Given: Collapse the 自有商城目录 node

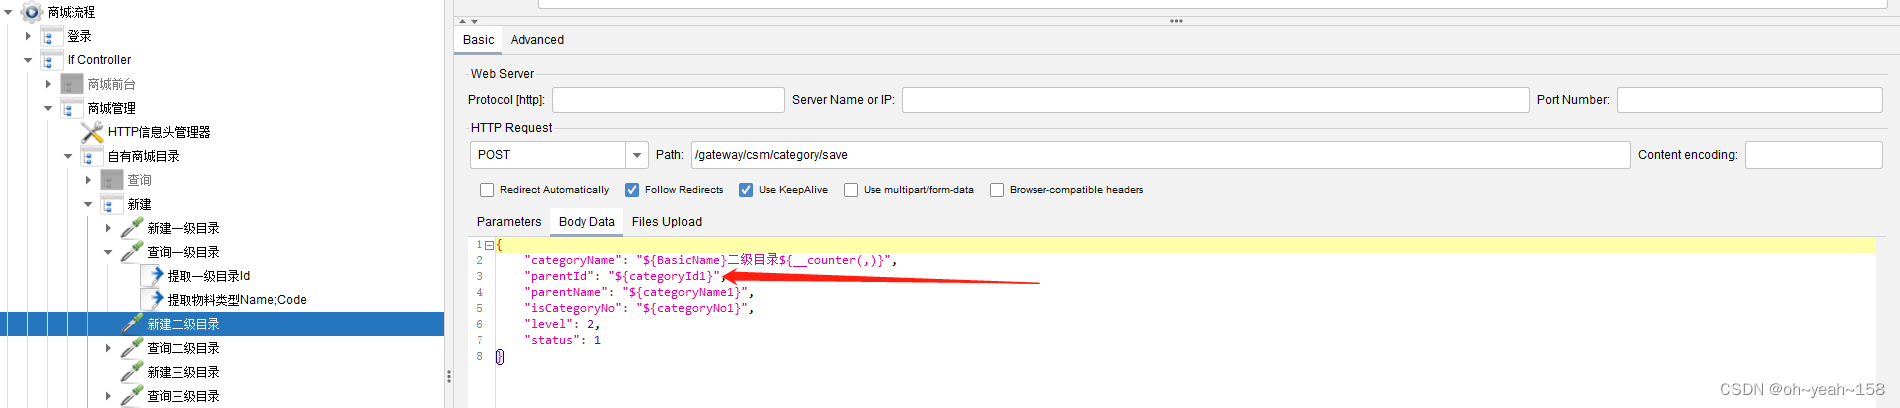Looking at the screenshot, I should click(x=68, y=156).
